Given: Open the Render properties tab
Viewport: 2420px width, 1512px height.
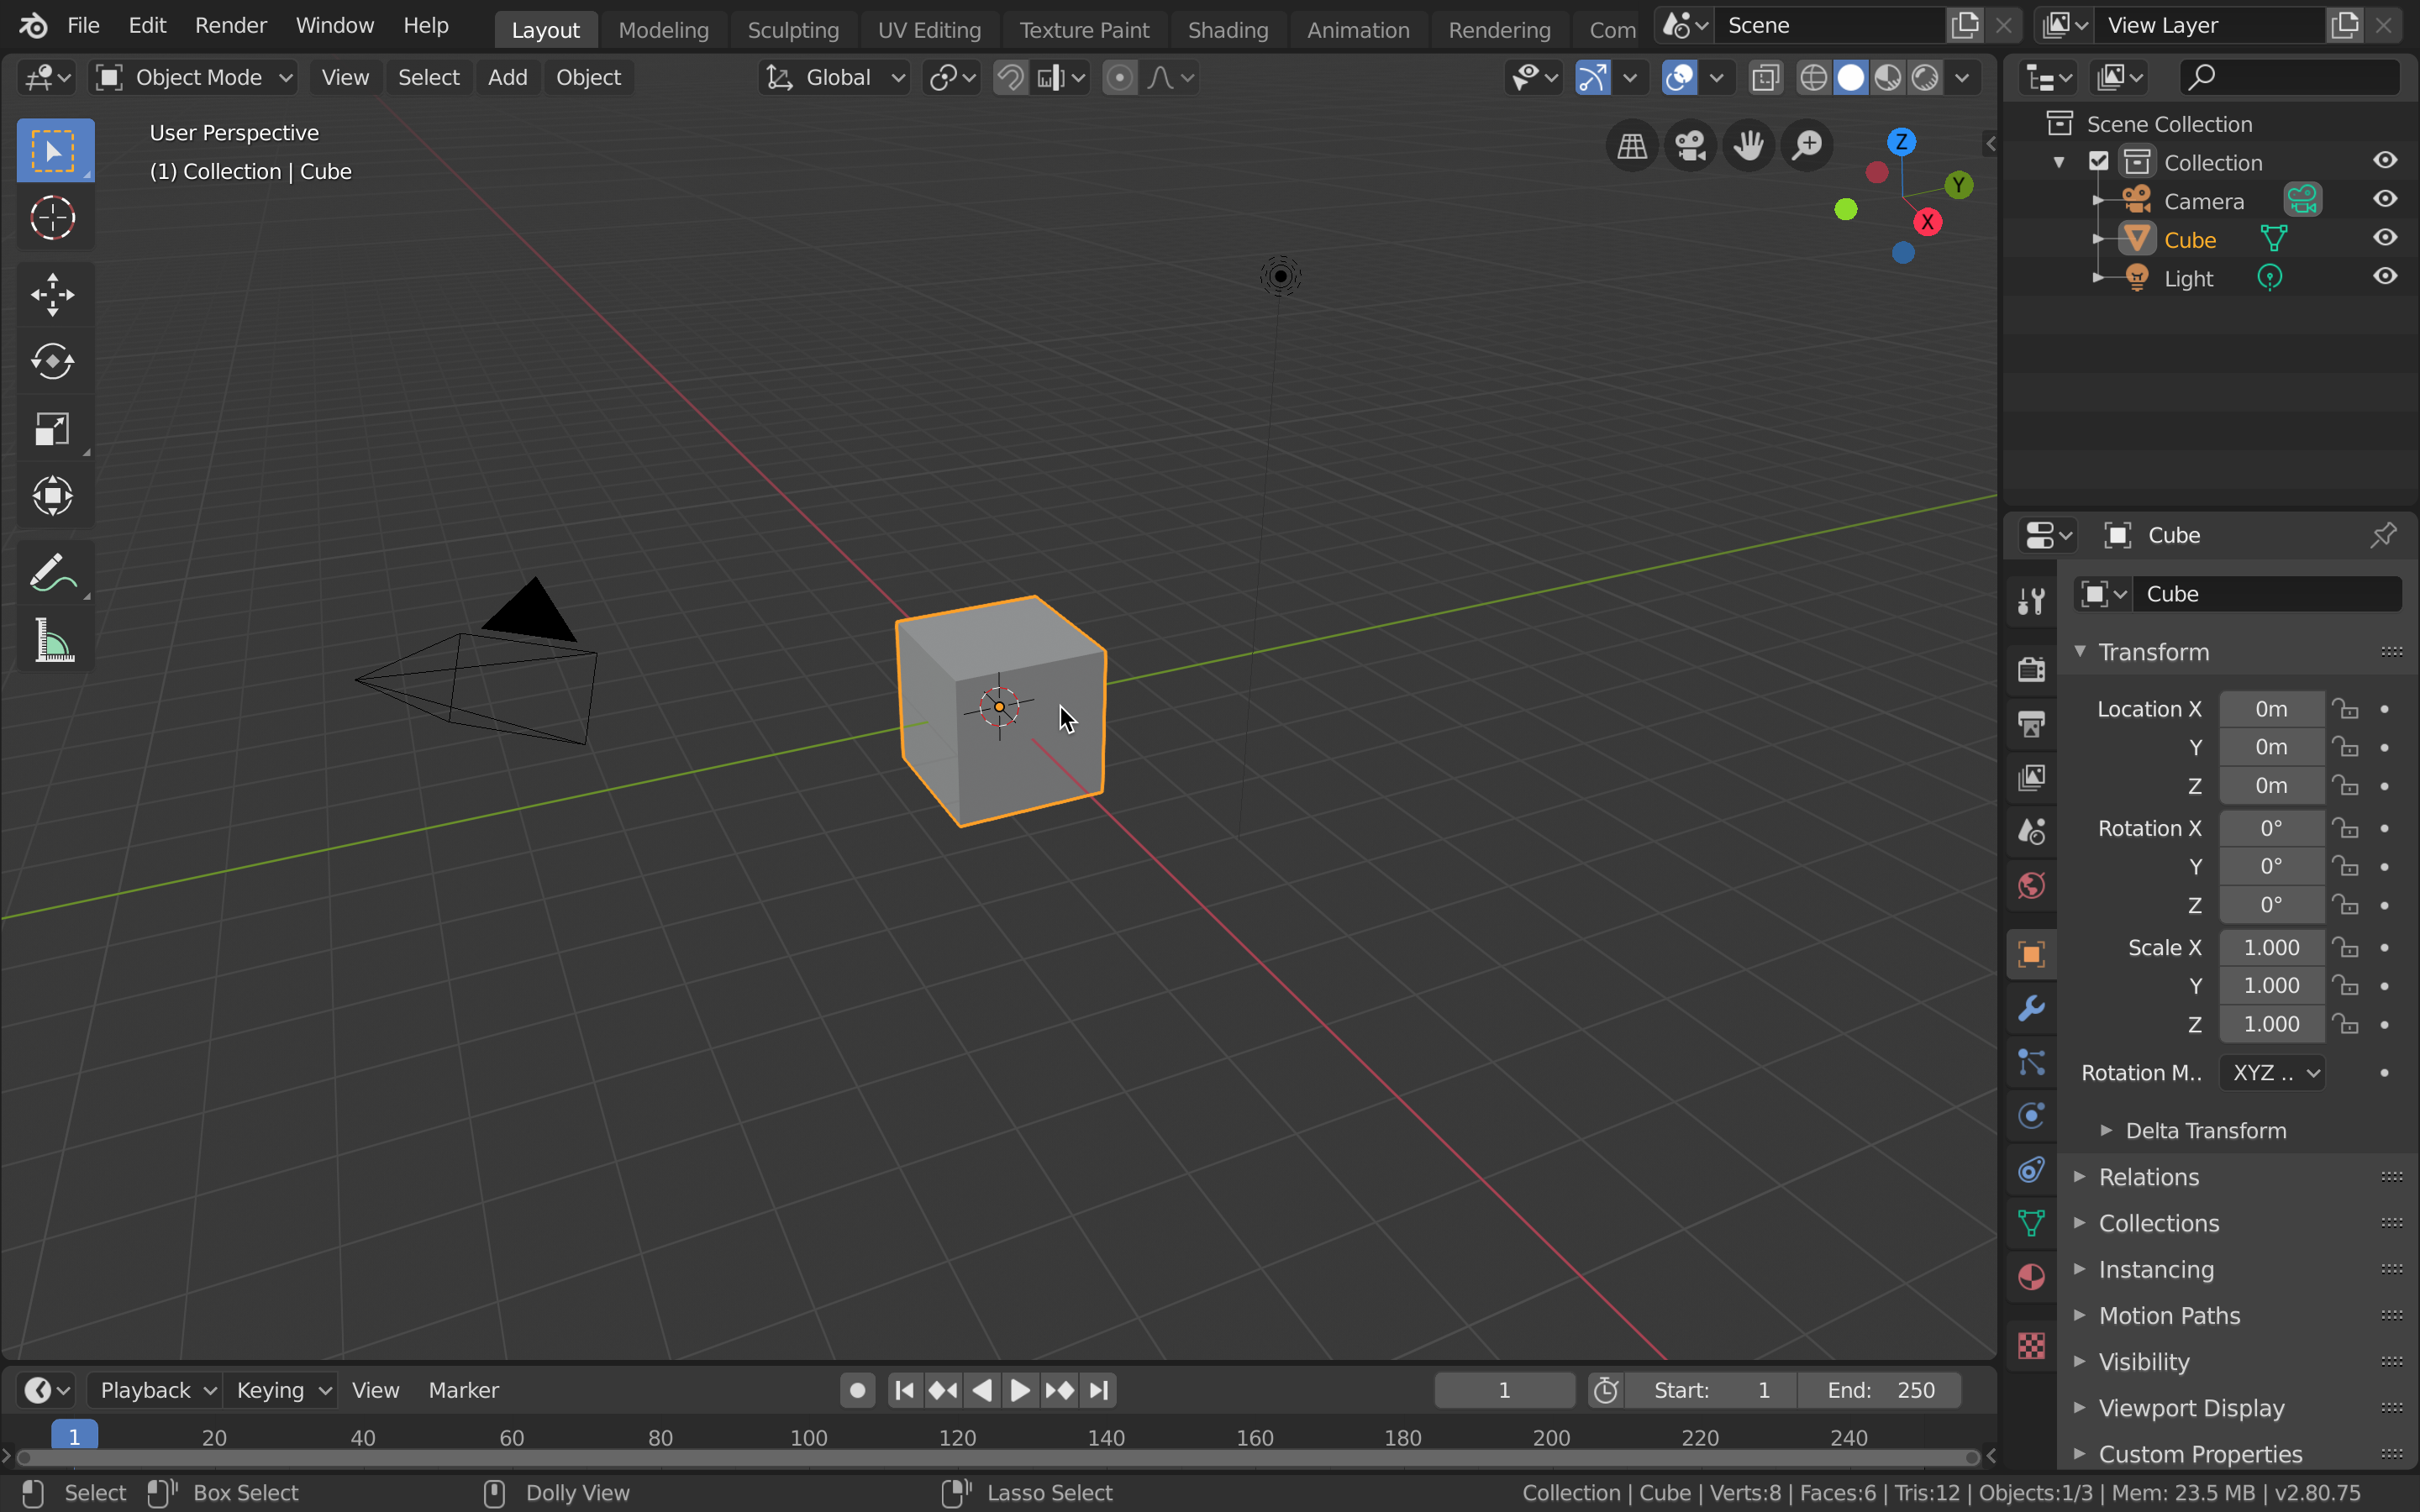Looking at the screenshot, I should click(x=2031, y=669).
